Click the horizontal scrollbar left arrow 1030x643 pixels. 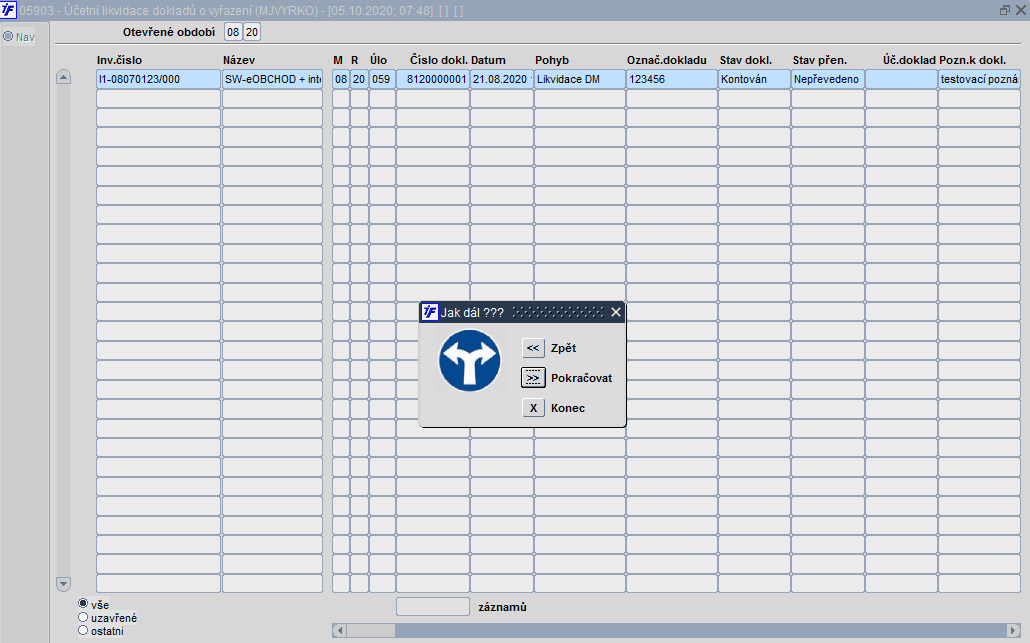[x=340, y=631]
